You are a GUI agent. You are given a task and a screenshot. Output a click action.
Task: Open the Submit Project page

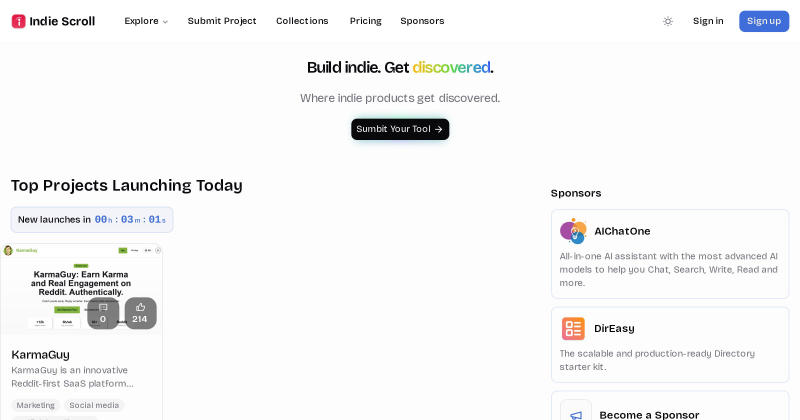point(222,21)
